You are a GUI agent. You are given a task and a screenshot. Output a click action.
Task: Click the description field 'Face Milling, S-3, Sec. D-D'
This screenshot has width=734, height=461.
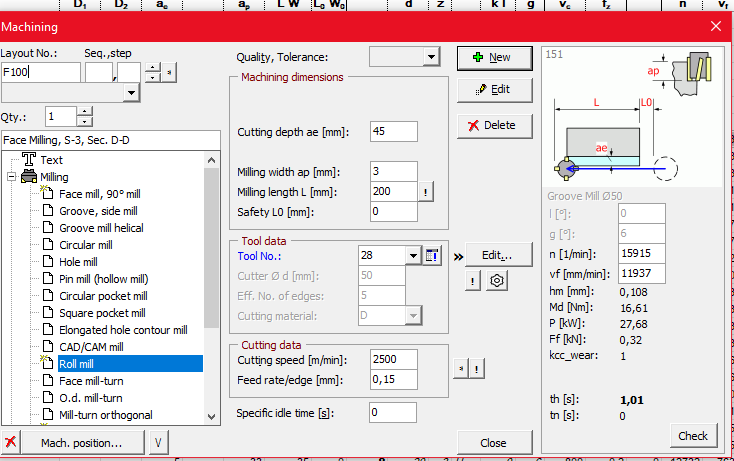pyautogui.click(x=111, y=140)
